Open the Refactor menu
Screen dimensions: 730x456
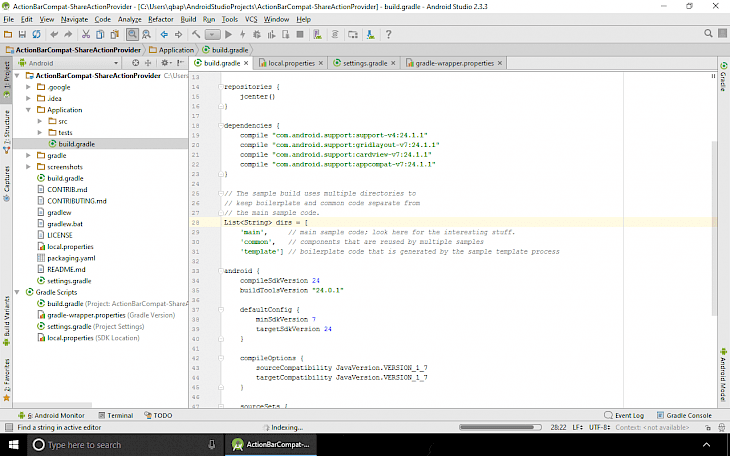[161, 19]
